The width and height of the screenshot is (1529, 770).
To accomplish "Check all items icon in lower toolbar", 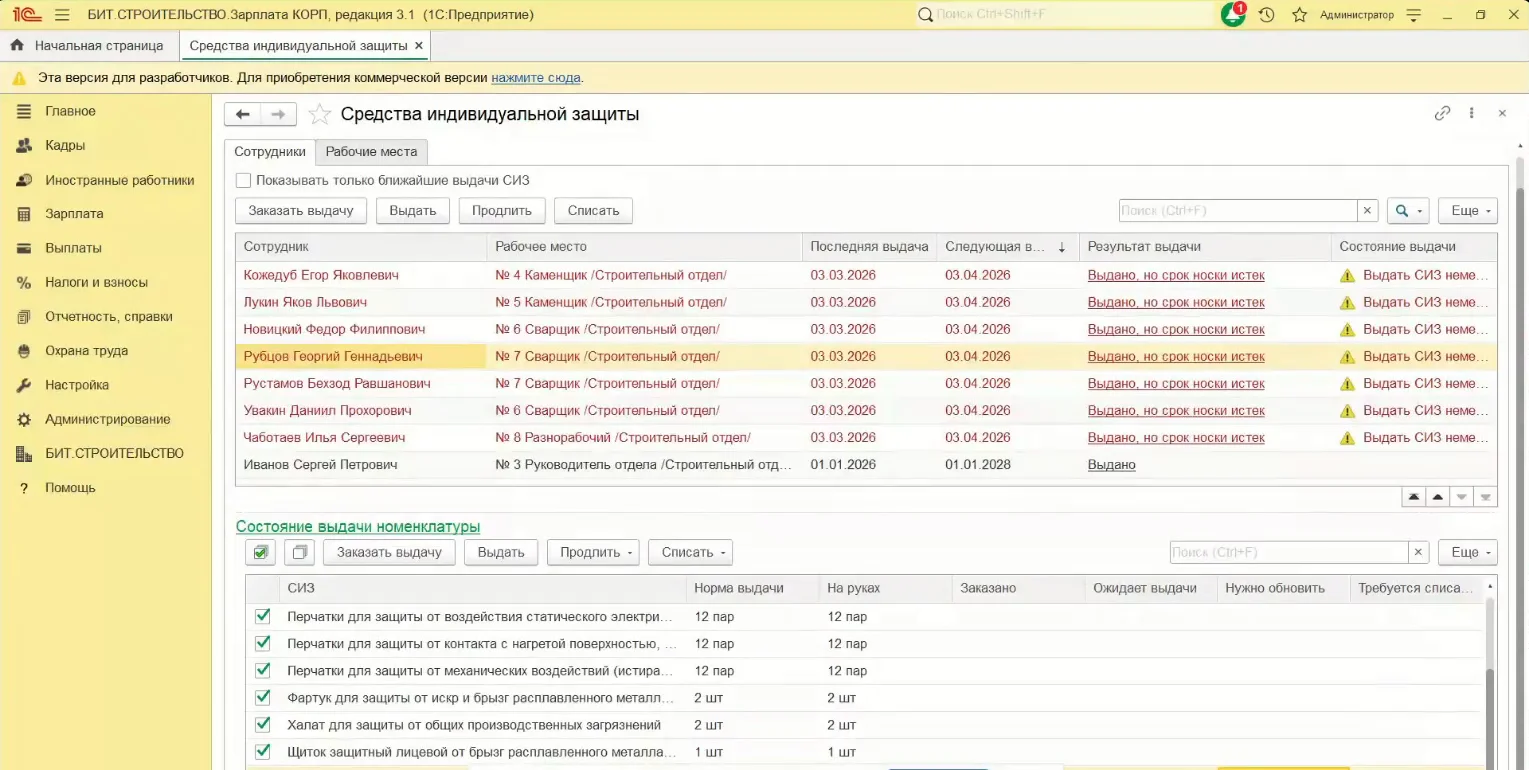I will point(260,552).
